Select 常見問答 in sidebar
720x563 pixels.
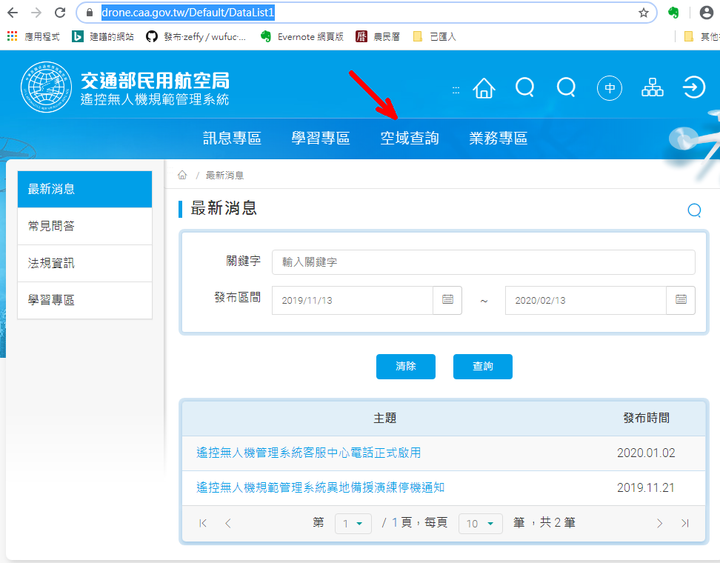click(x=85, y=226)
